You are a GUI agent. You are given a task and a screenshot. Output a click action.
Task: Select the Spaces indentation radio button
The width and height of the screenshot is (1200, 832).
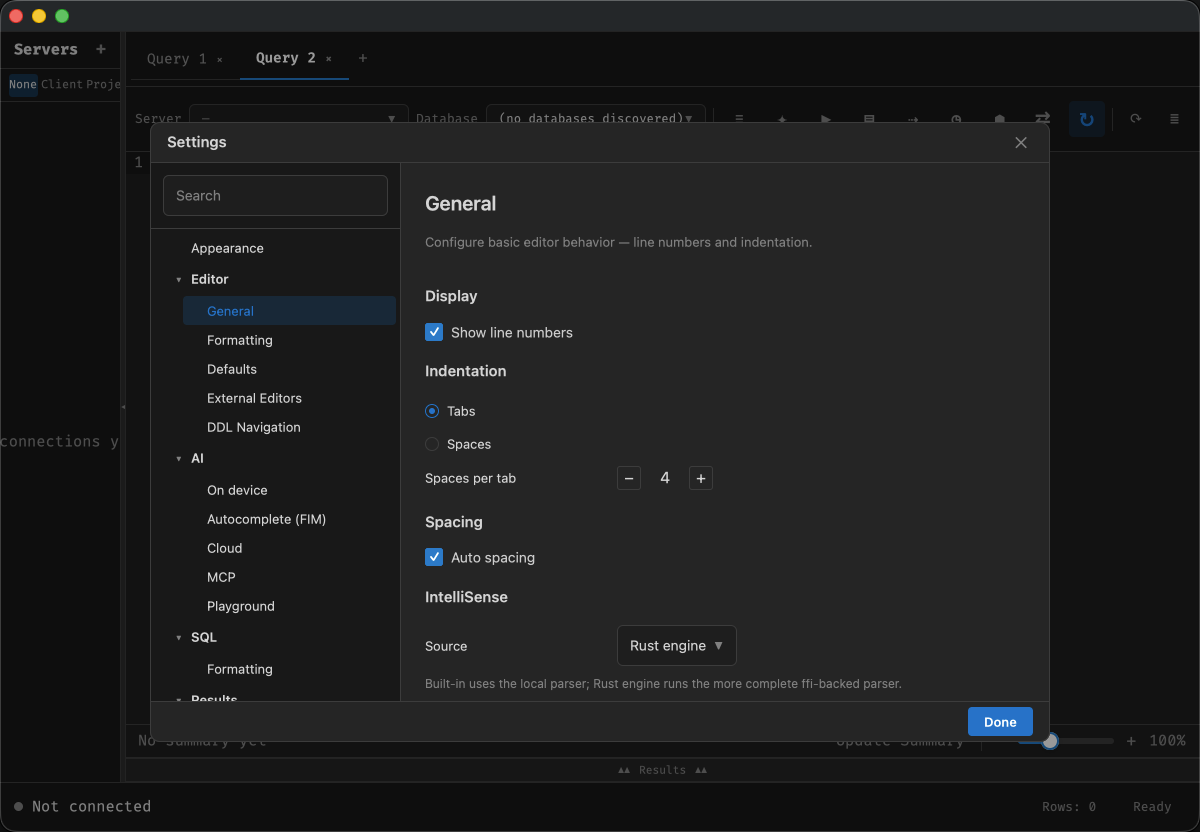coord(432,444)
